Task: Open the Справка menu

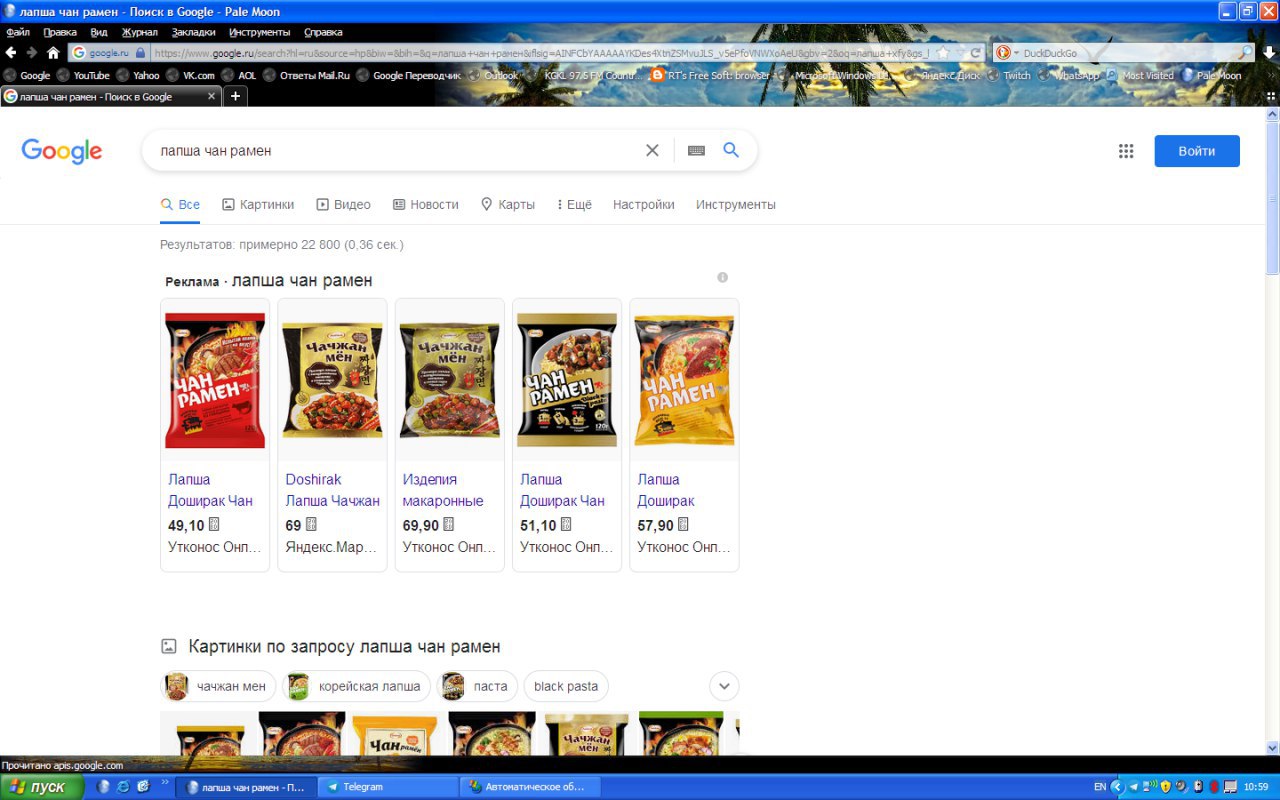Action: tap(323, 32)
